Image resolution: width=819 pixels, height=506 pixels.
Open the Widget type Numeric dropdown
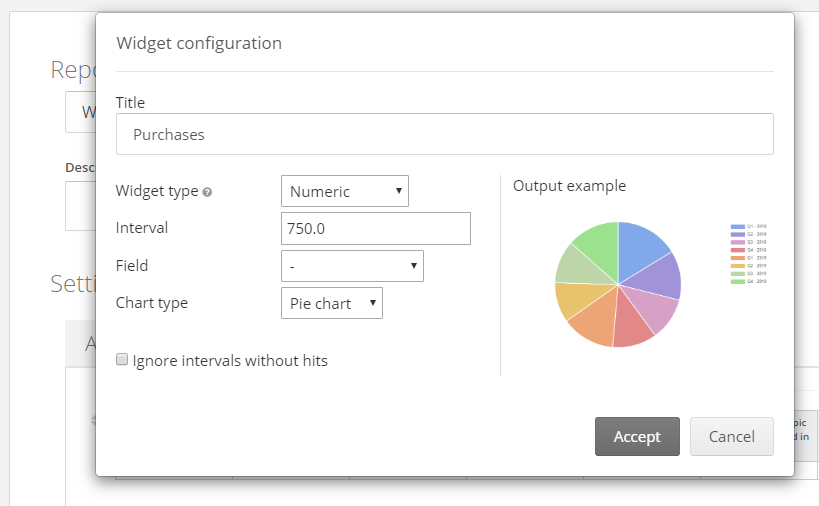(x=345, y=190)
